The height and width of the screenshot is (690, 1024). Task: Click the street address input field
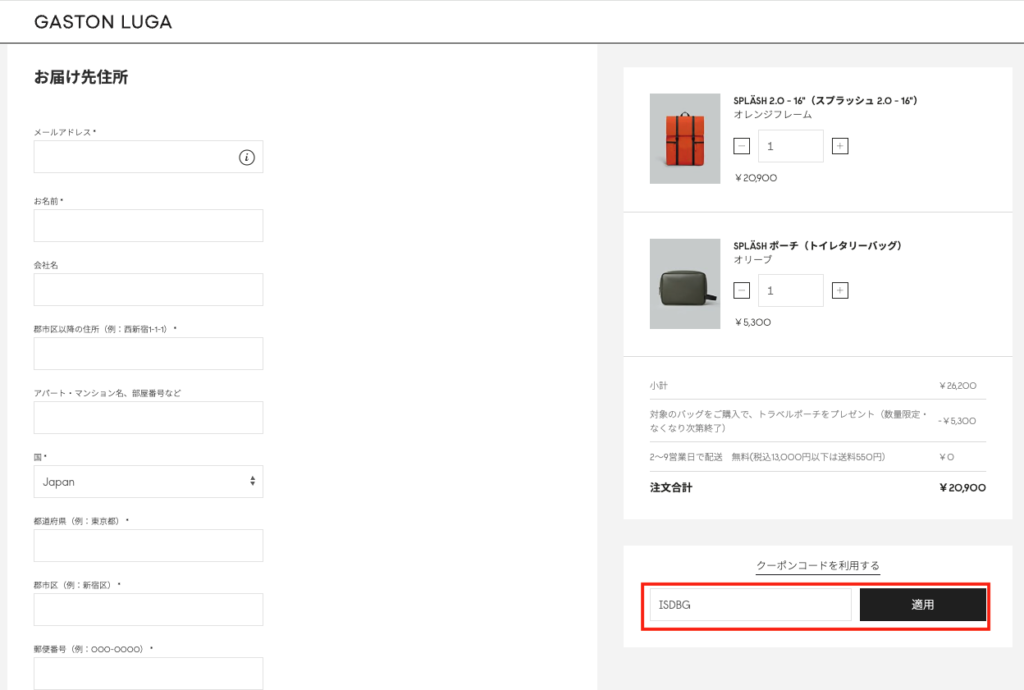point(148,354)
